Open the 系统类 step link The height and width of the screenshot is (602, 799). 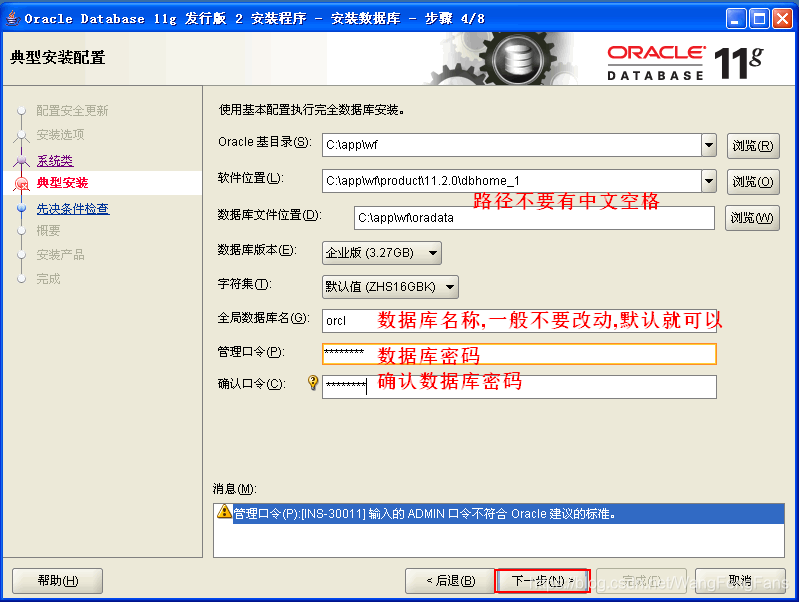tap(55, 161)
